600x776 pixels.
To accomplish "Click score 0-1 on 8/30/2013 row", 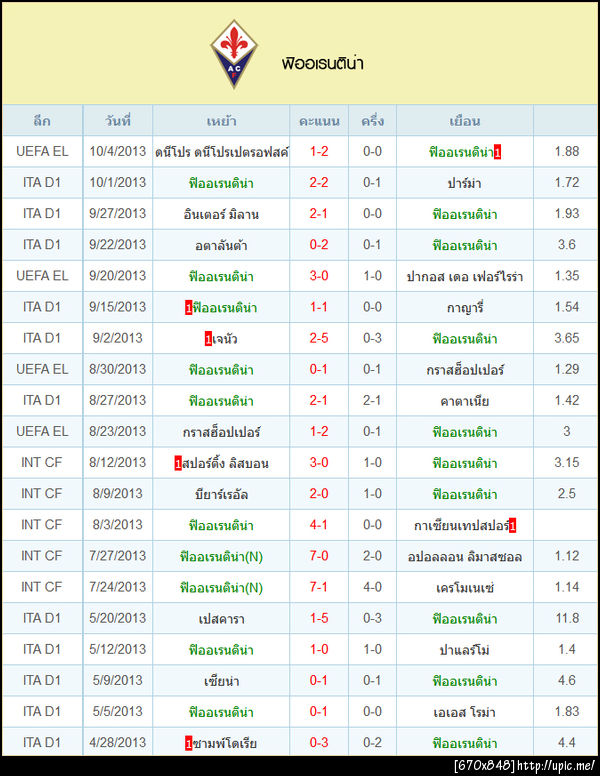I will pyautogui.click(x=319, y=369).
